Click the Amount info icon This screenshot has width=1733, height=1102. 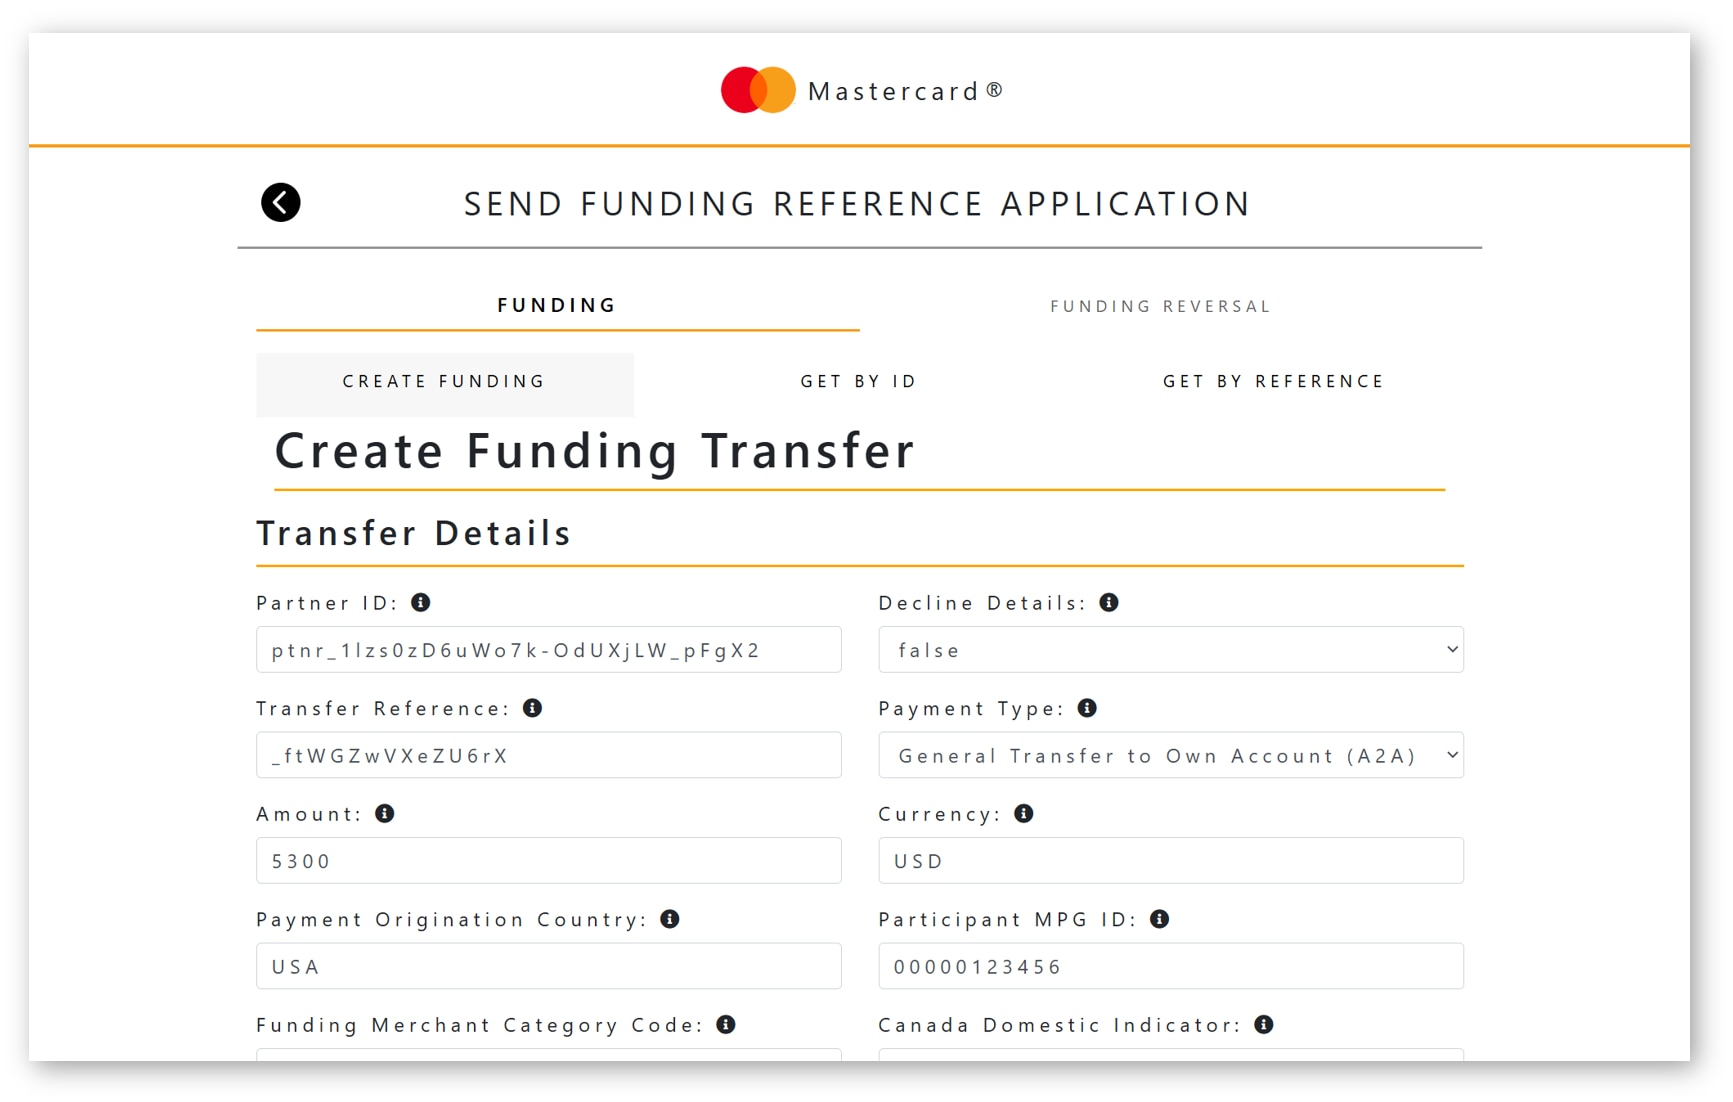tap(385, 813)
